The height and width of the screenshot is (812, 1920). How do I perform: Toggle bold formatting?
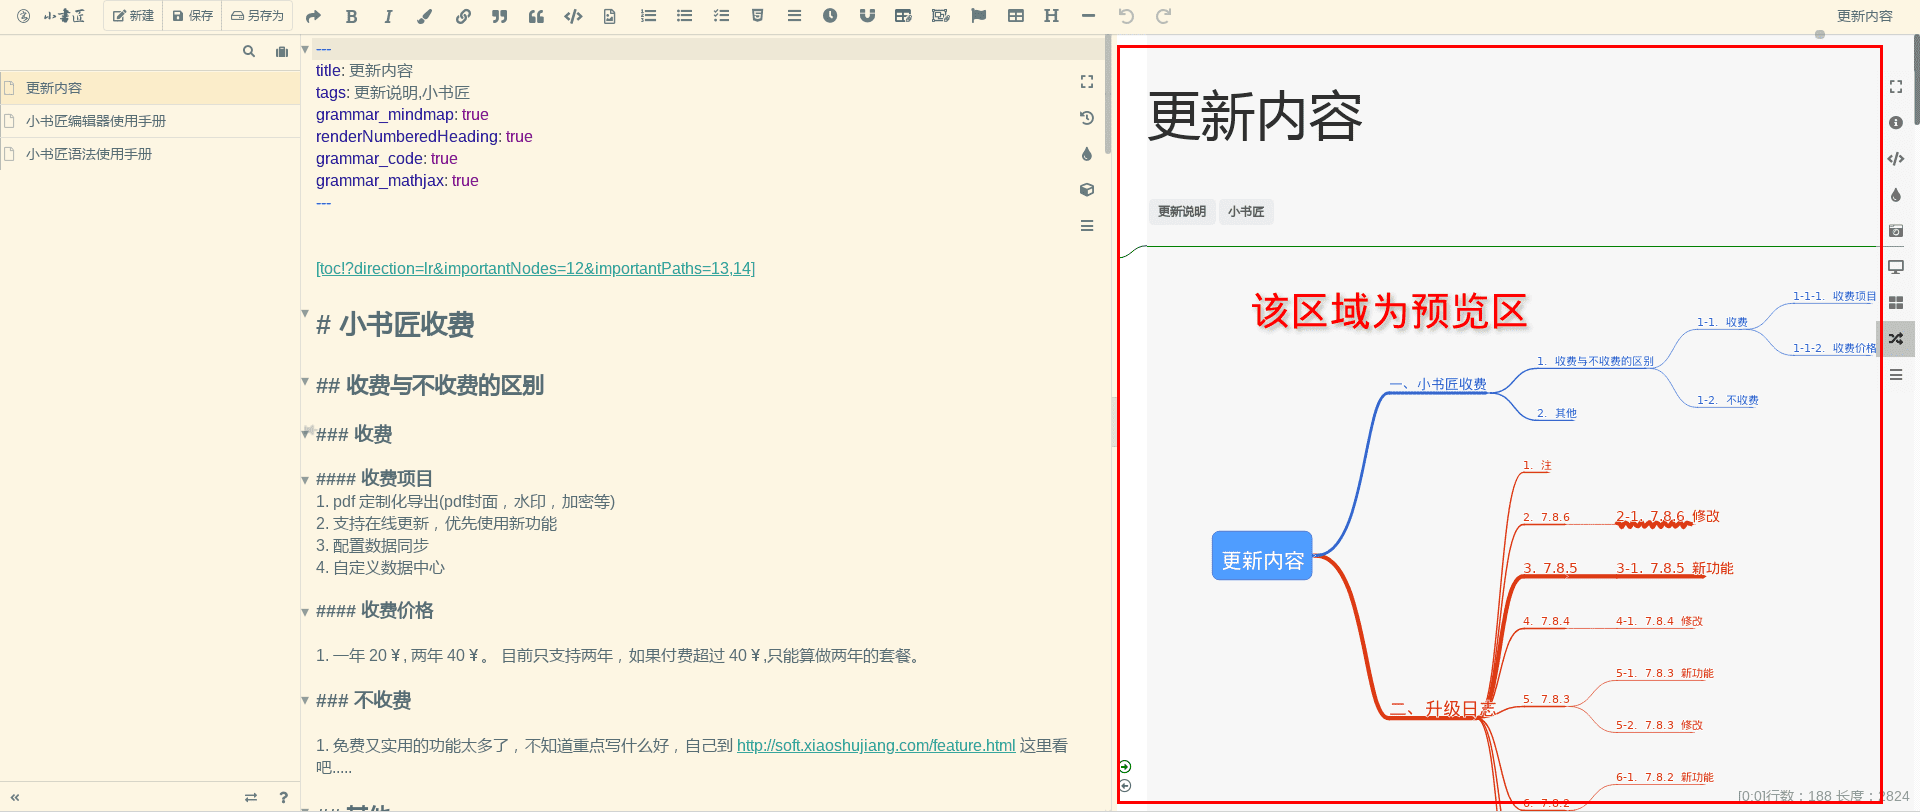(351, 16)
